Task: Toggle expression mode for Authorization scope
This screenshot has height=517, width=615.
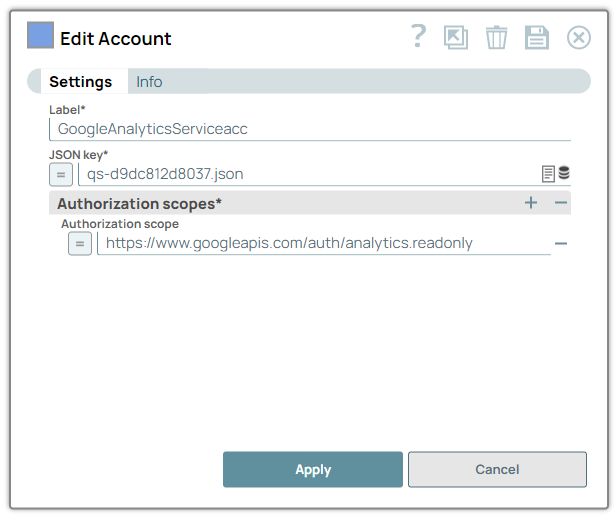Action: click(x=80, y=243)
